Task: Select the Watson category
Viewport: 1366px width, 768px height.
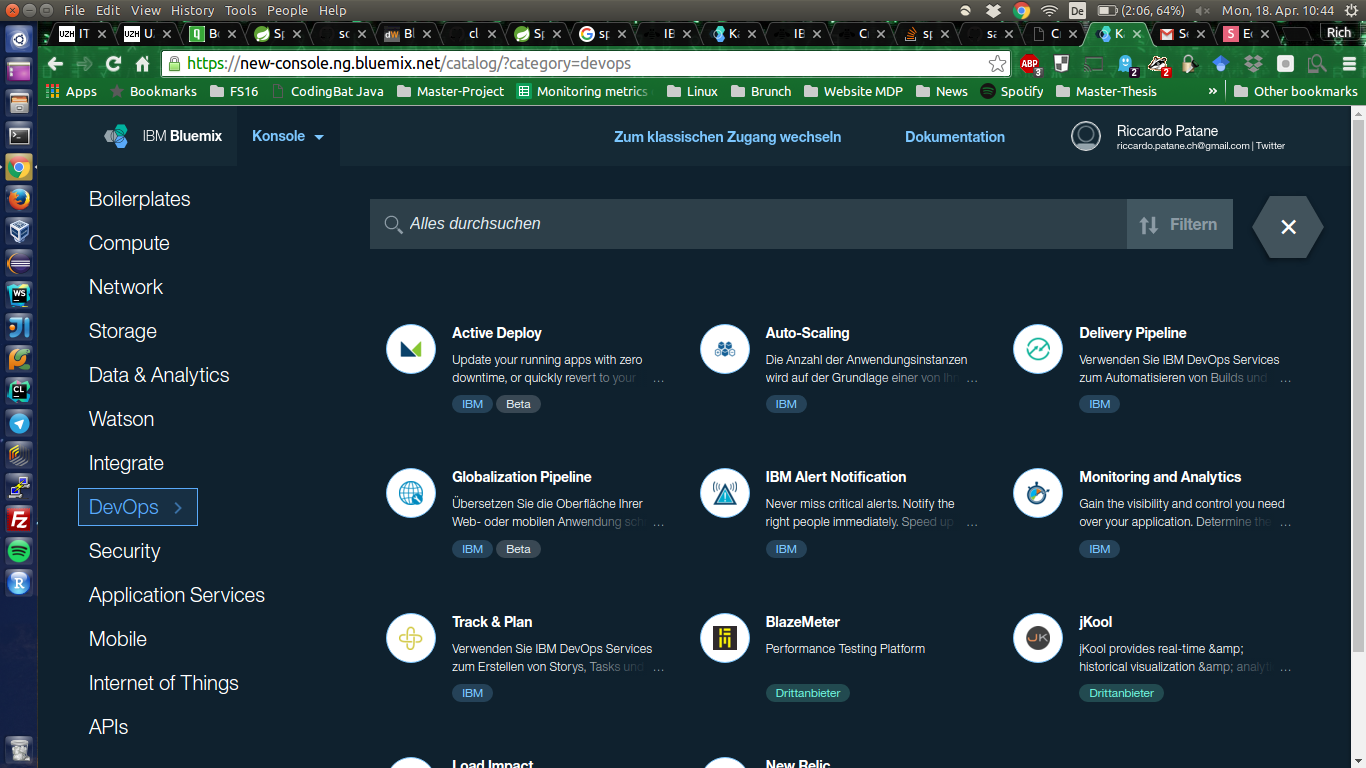Action: pos(122,419)
